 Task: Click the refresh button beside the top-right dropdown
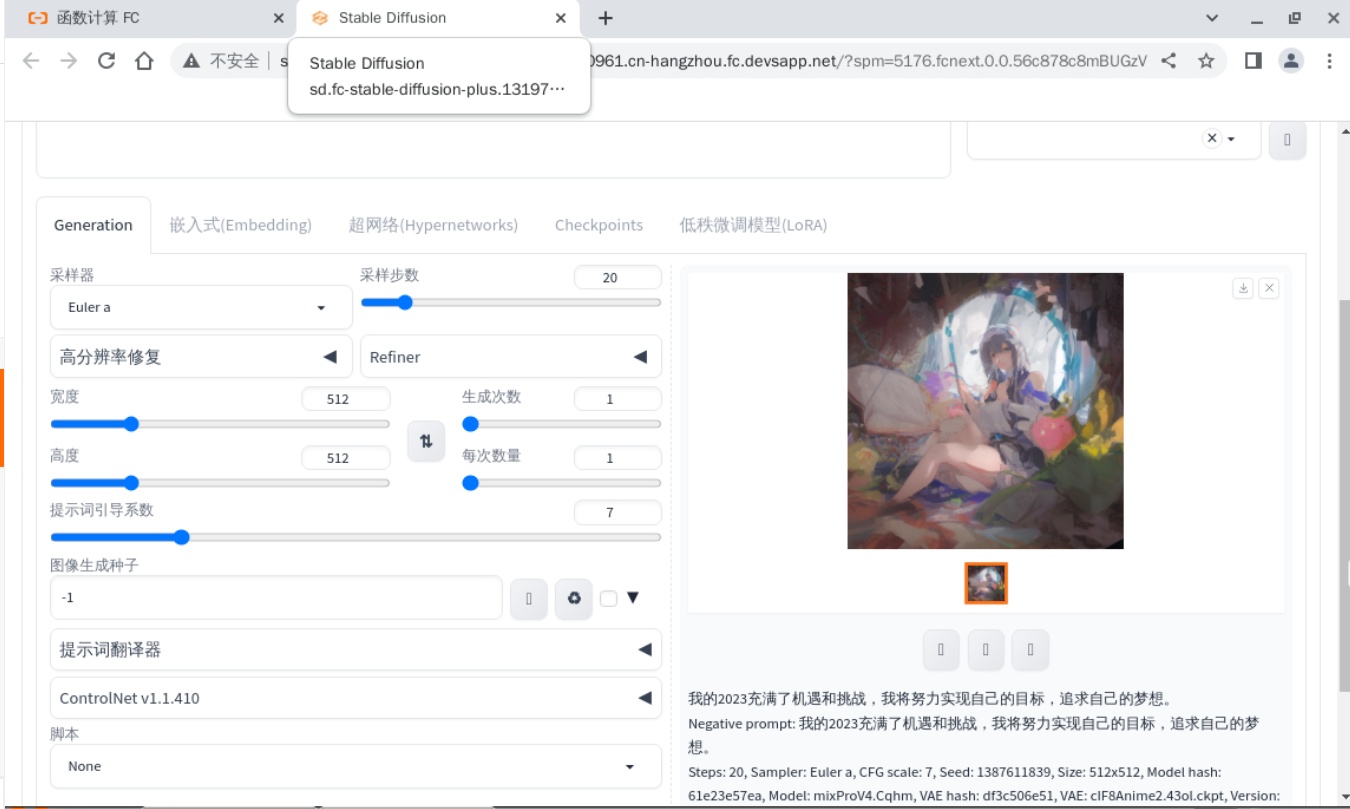point(1287,140)
